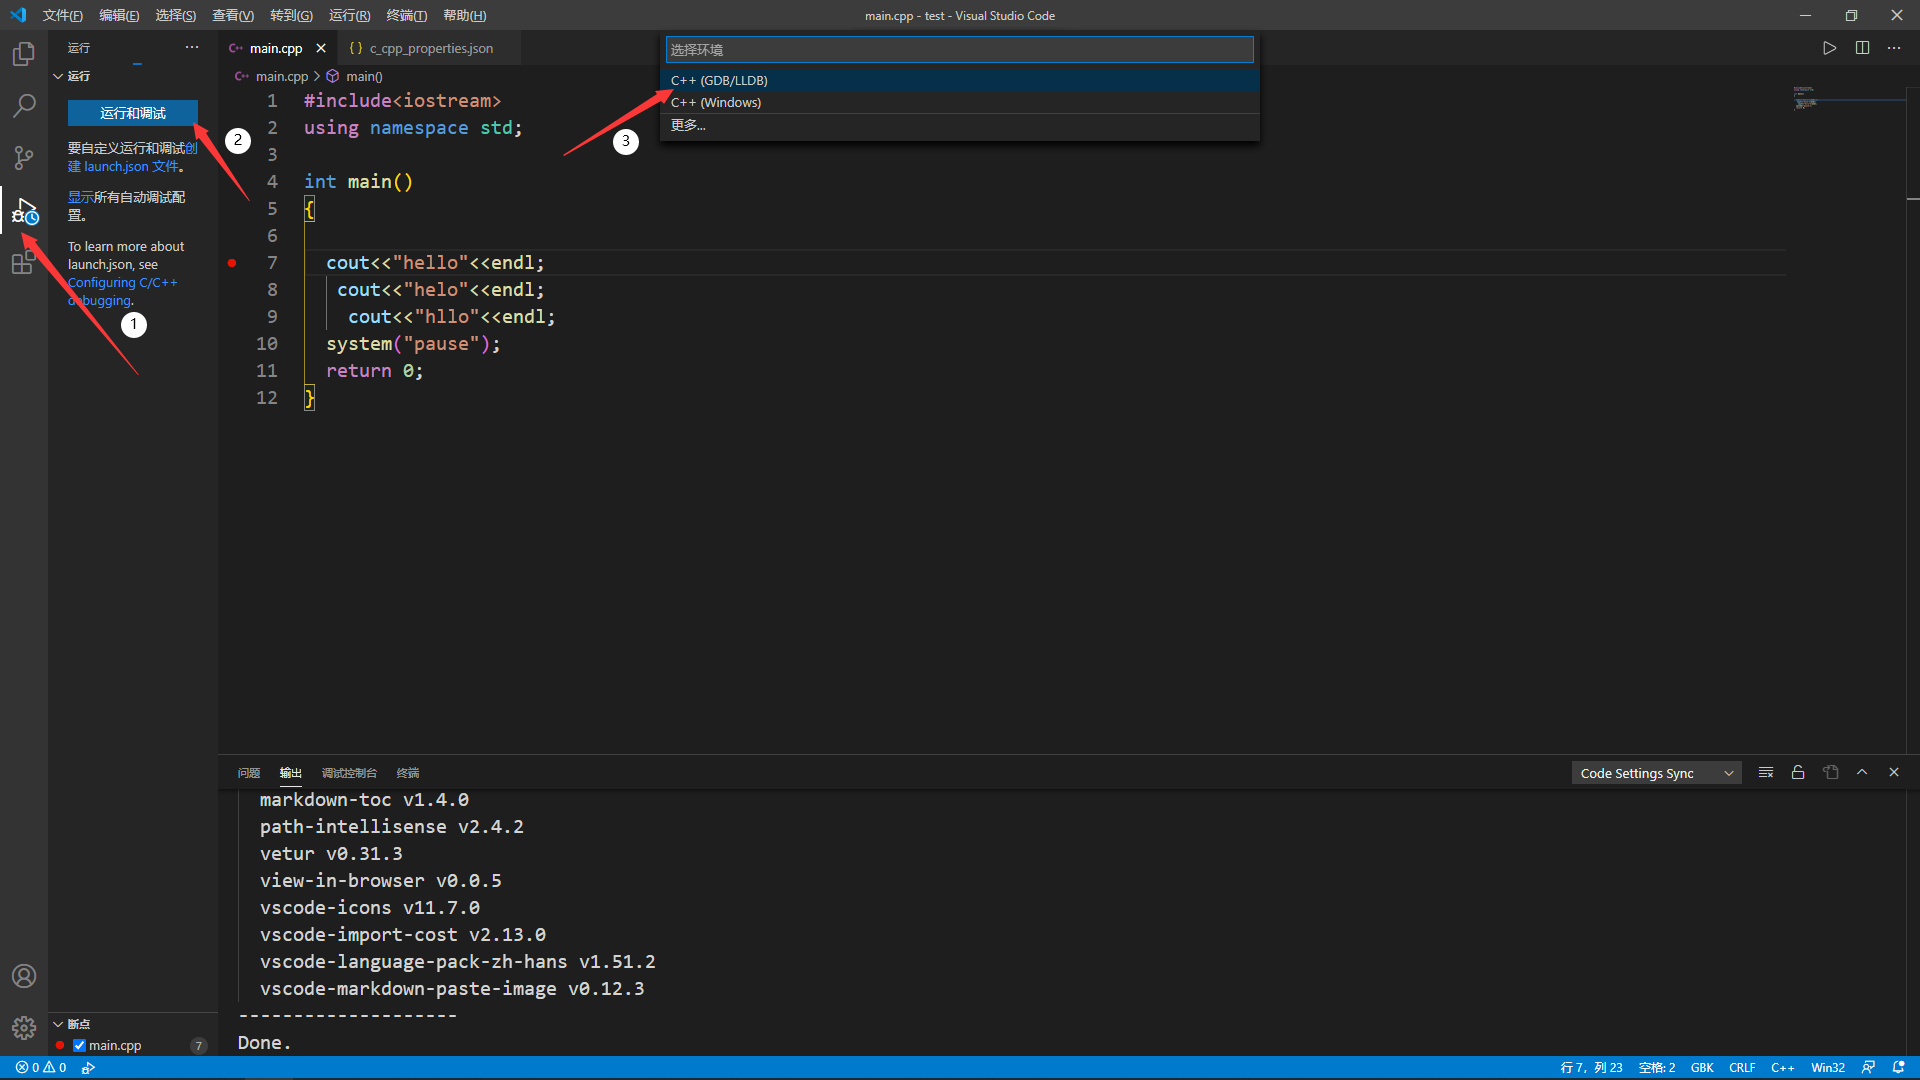Open the sidebar 运行 view ellipsis menu
1920x1080 pixels.
click(192, 47)
